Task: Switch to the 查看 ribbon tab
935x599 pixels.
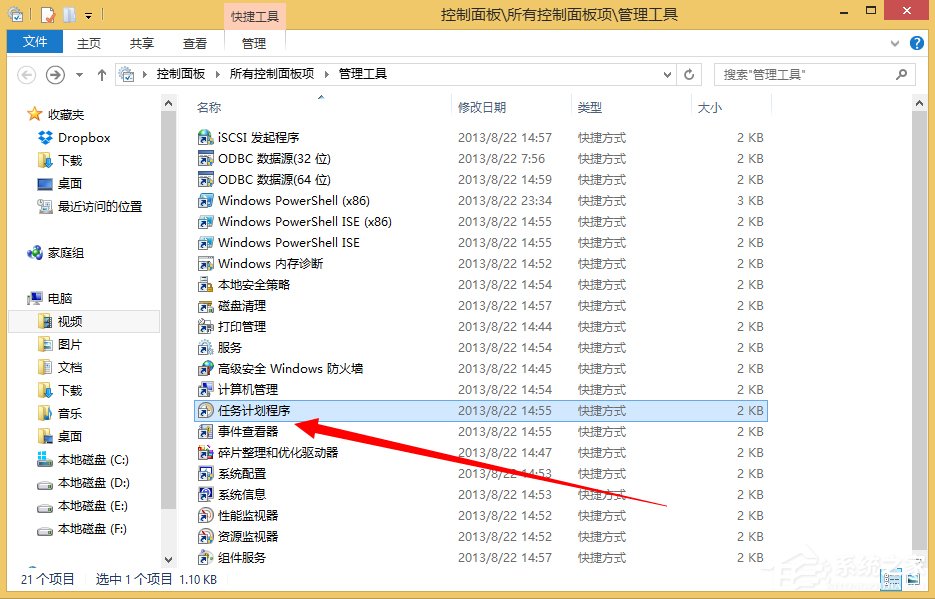Action: [x=194, y=42]
